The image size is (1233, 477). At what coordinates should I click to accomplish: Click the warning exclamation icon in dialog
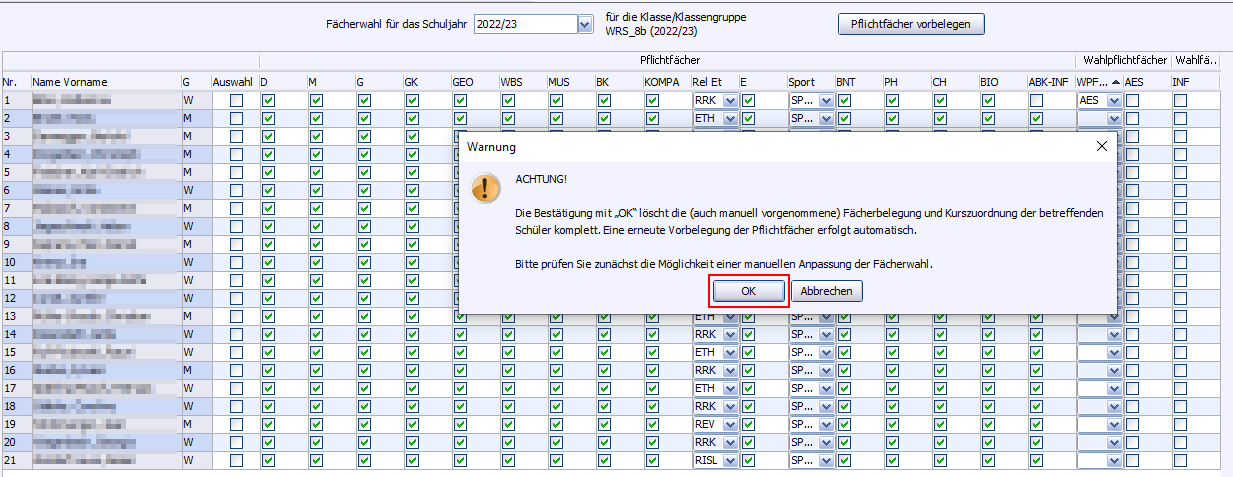coord(487,188)
